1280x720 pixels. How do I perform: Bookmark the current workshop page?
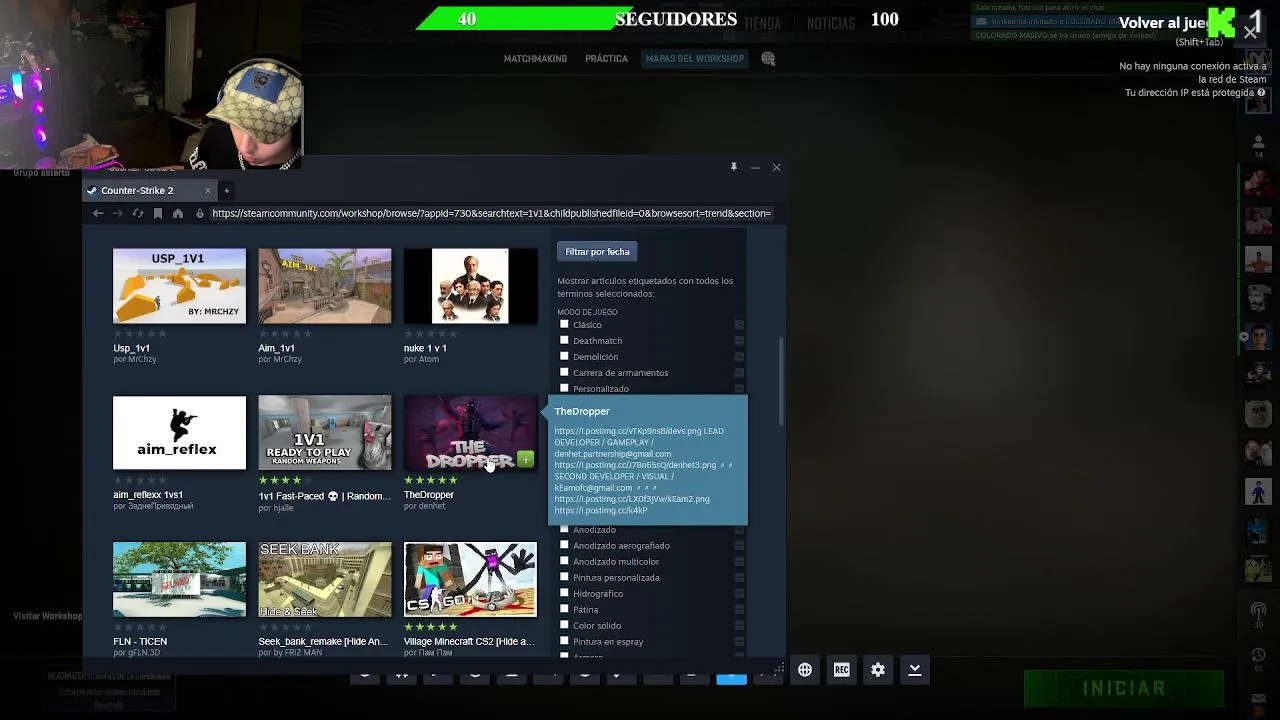point(158,213)
